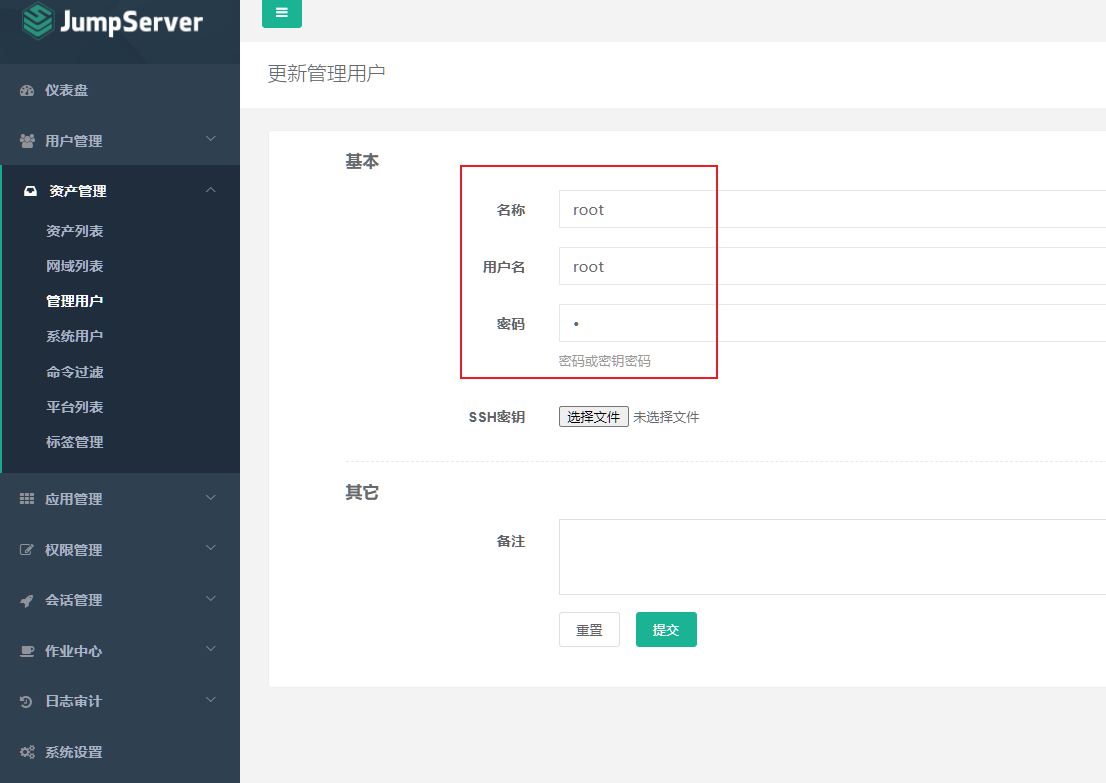This screenshot has width=1106, height=783.
Task: Open 标签管理 submenu
Action: click(x=75, y=442)
